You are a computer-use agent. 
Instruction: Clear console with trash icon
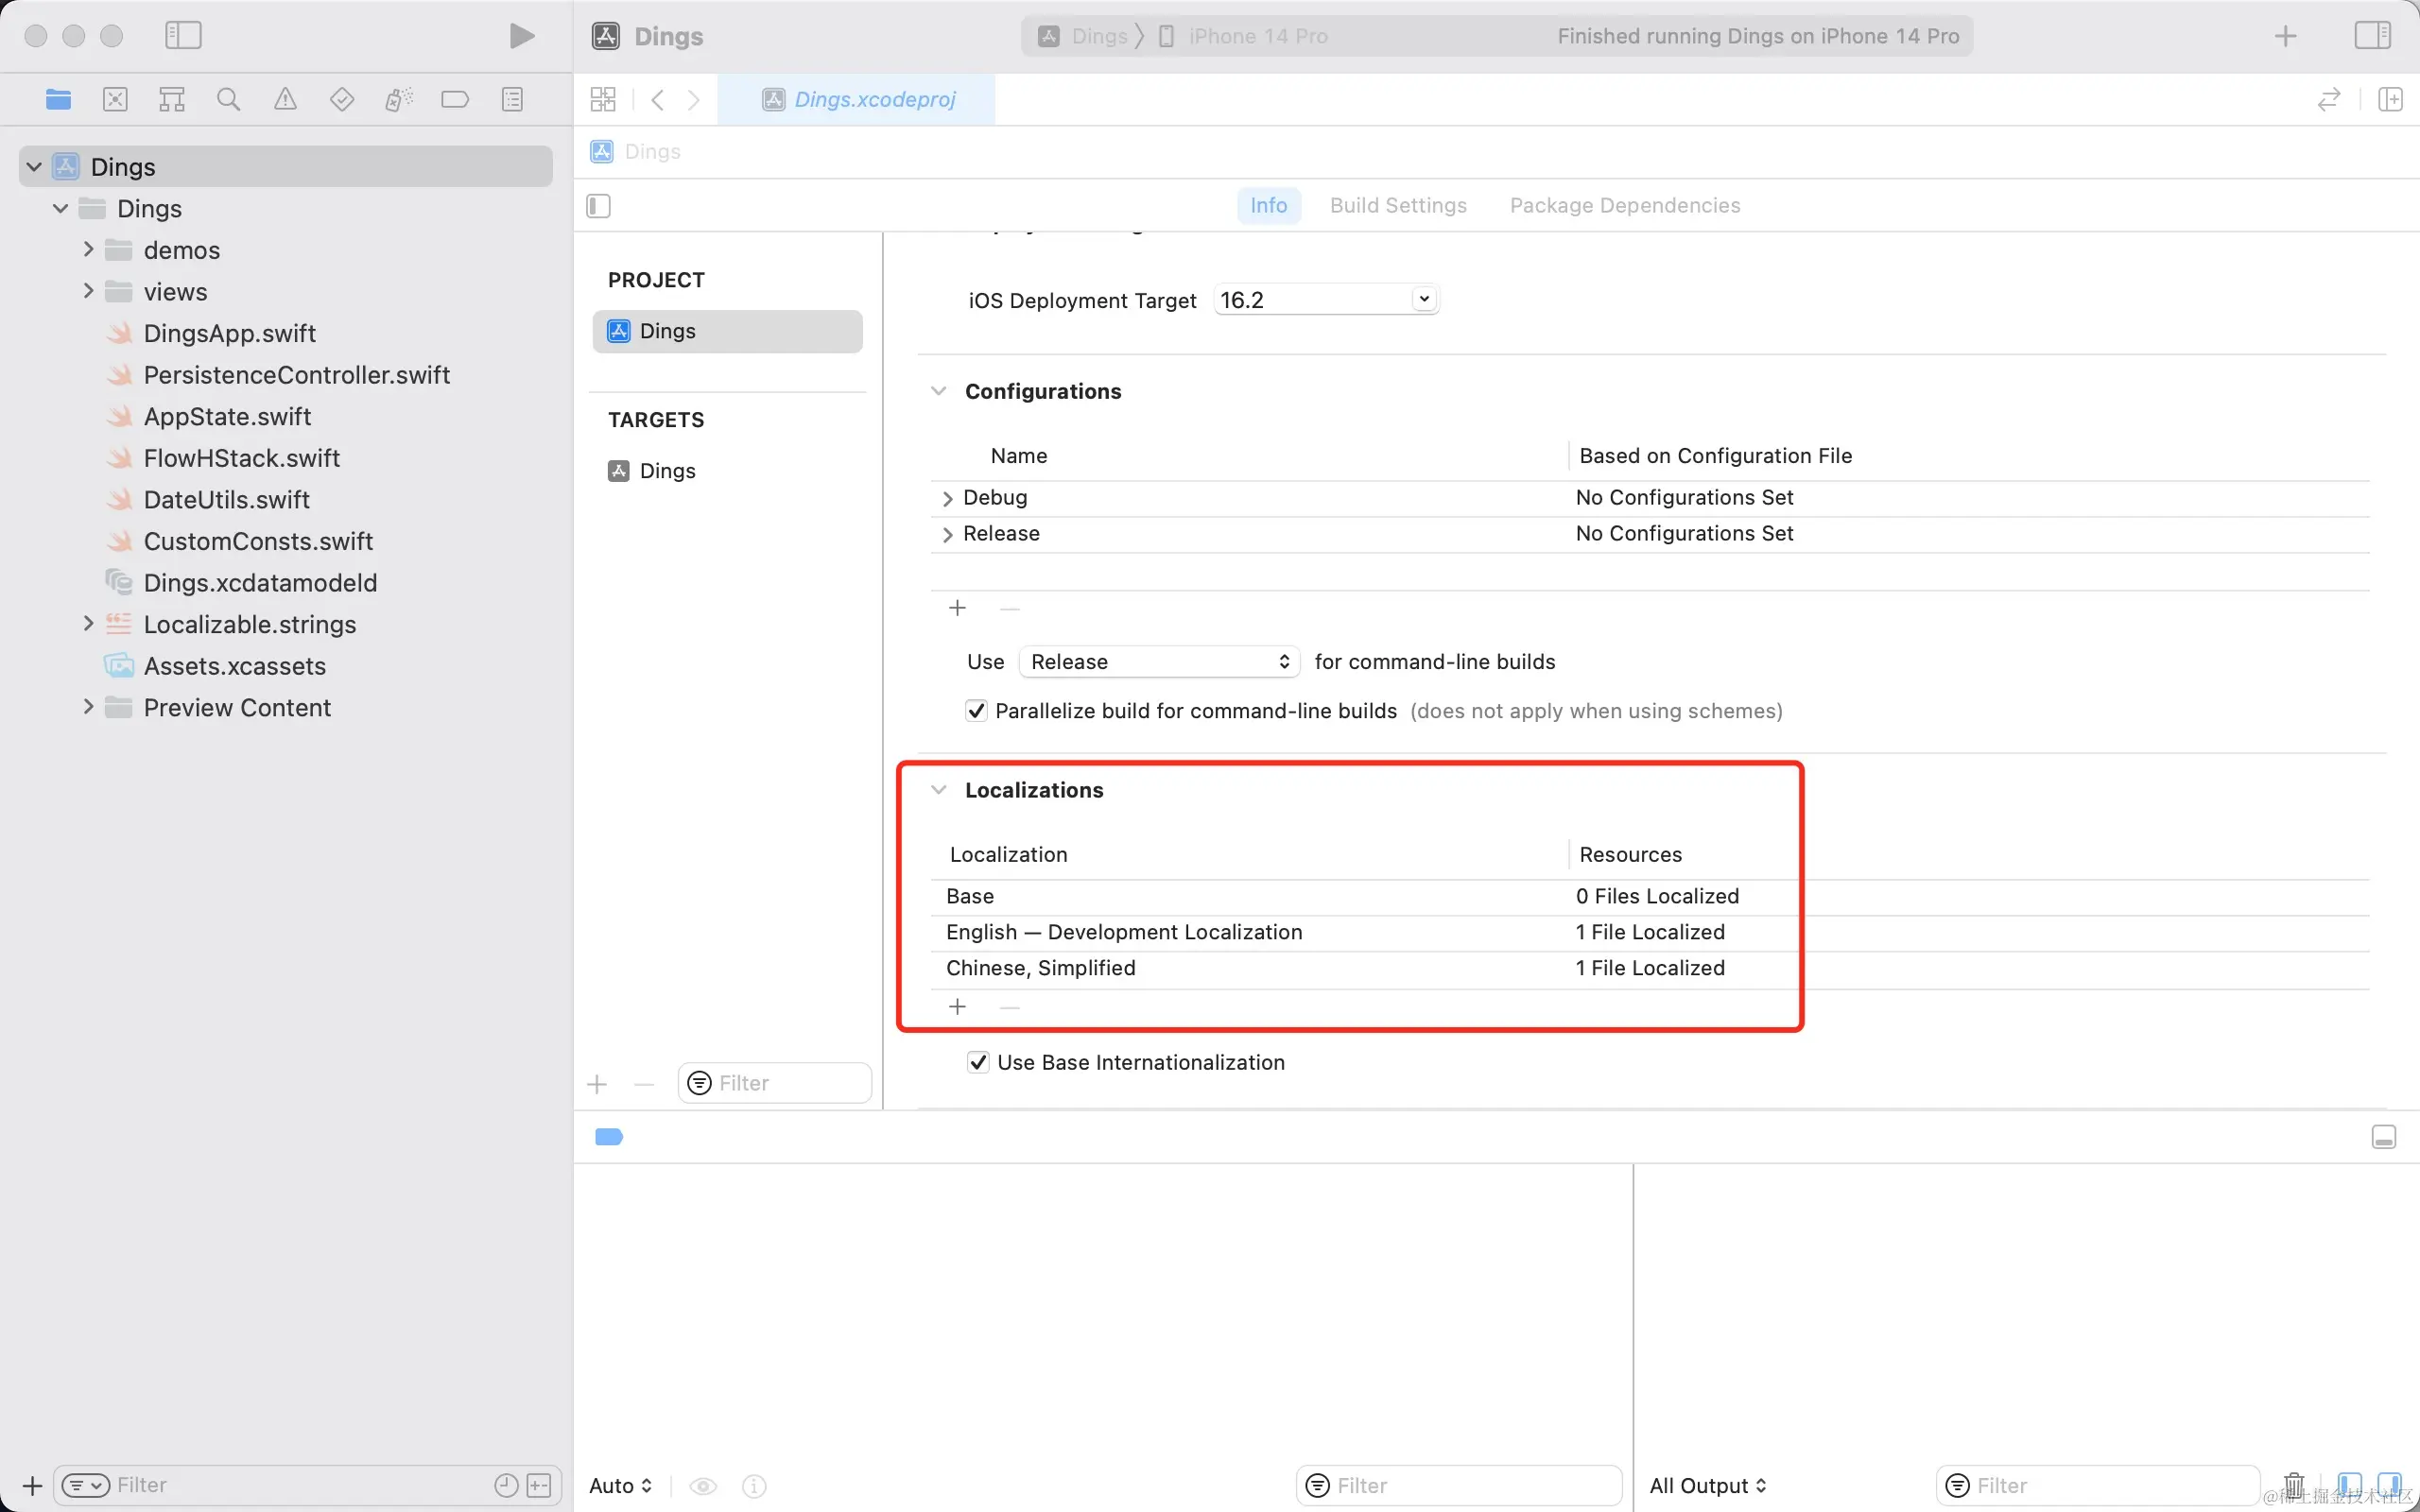[2294, 1484]
